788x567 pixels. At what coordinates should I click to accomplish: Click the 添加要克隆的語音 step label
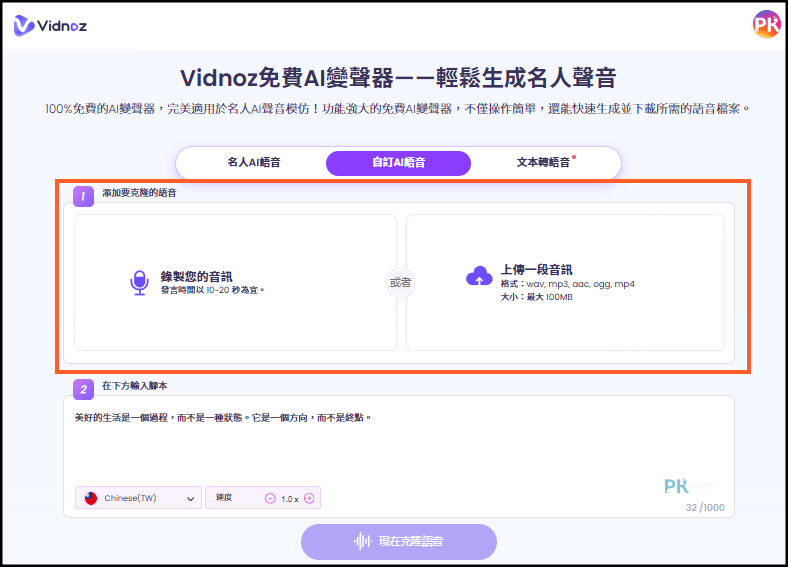pyautogui.click(x=139, y=193)
